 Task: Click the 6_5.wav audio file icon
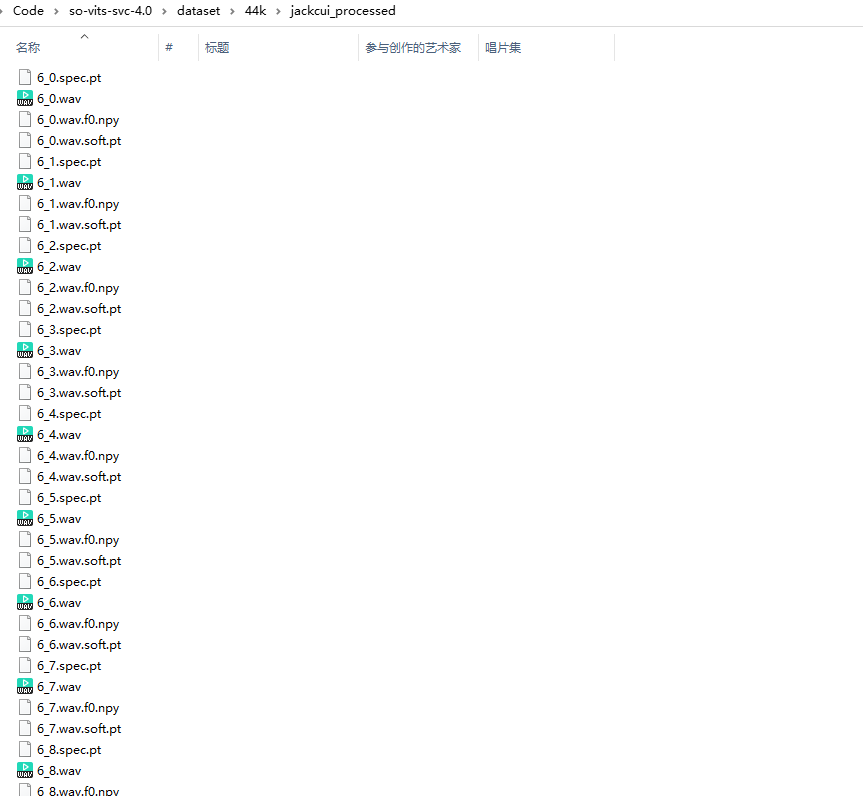pyautogui.click(x=25, y=519)
